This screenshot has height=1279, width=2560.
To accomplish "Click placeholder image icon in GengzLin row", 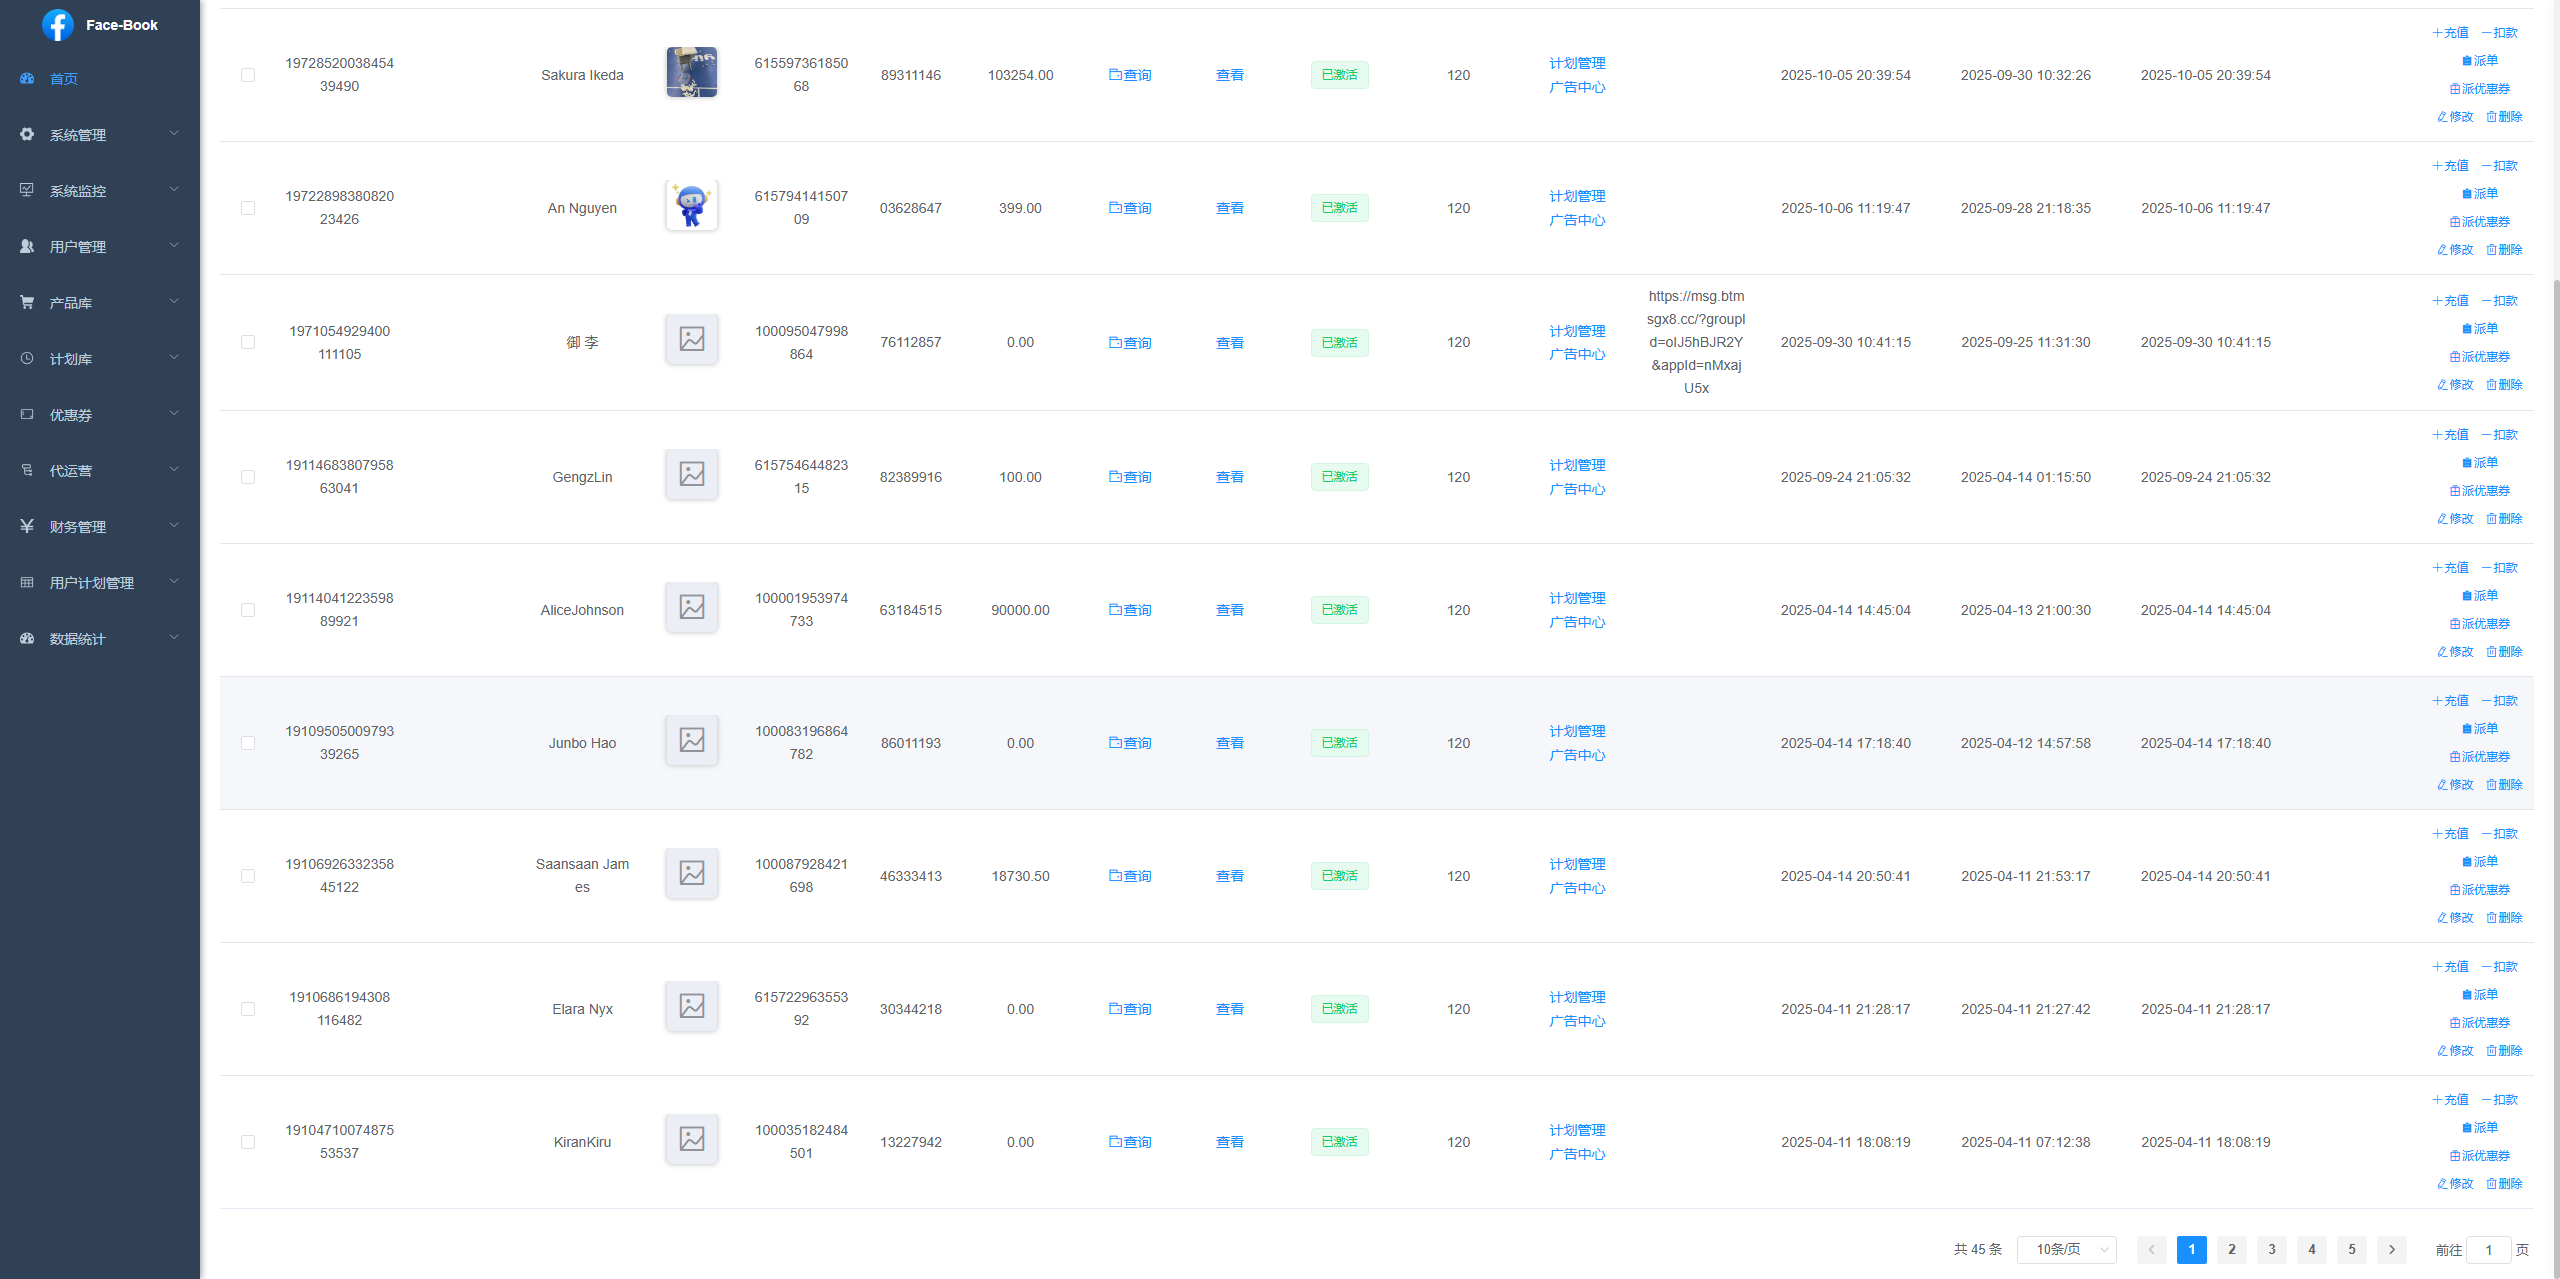I will tap(691, 474).
